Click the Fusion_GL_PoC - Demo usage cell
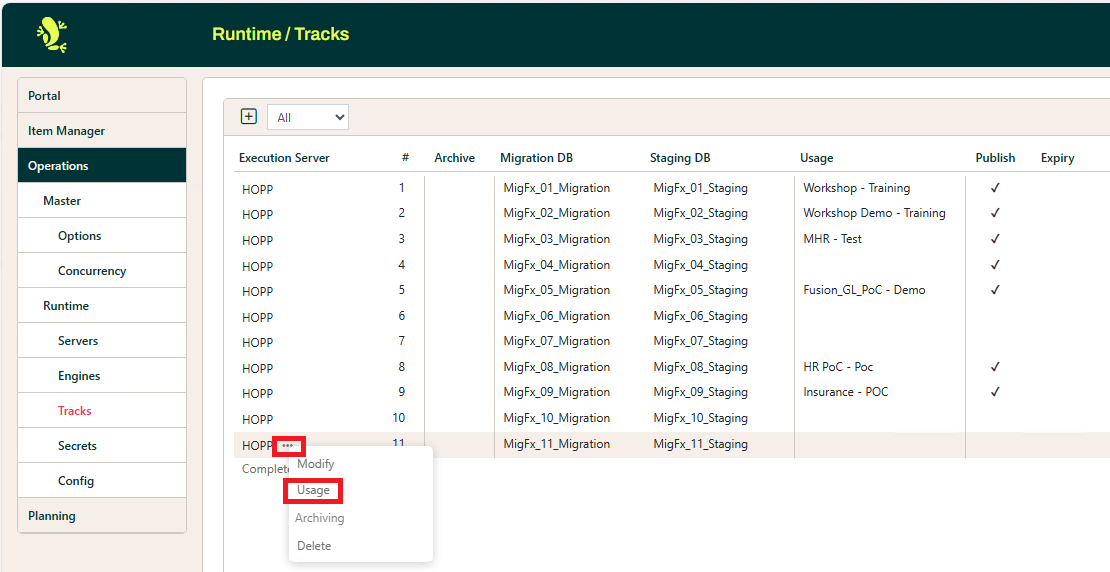 point(864,290)
